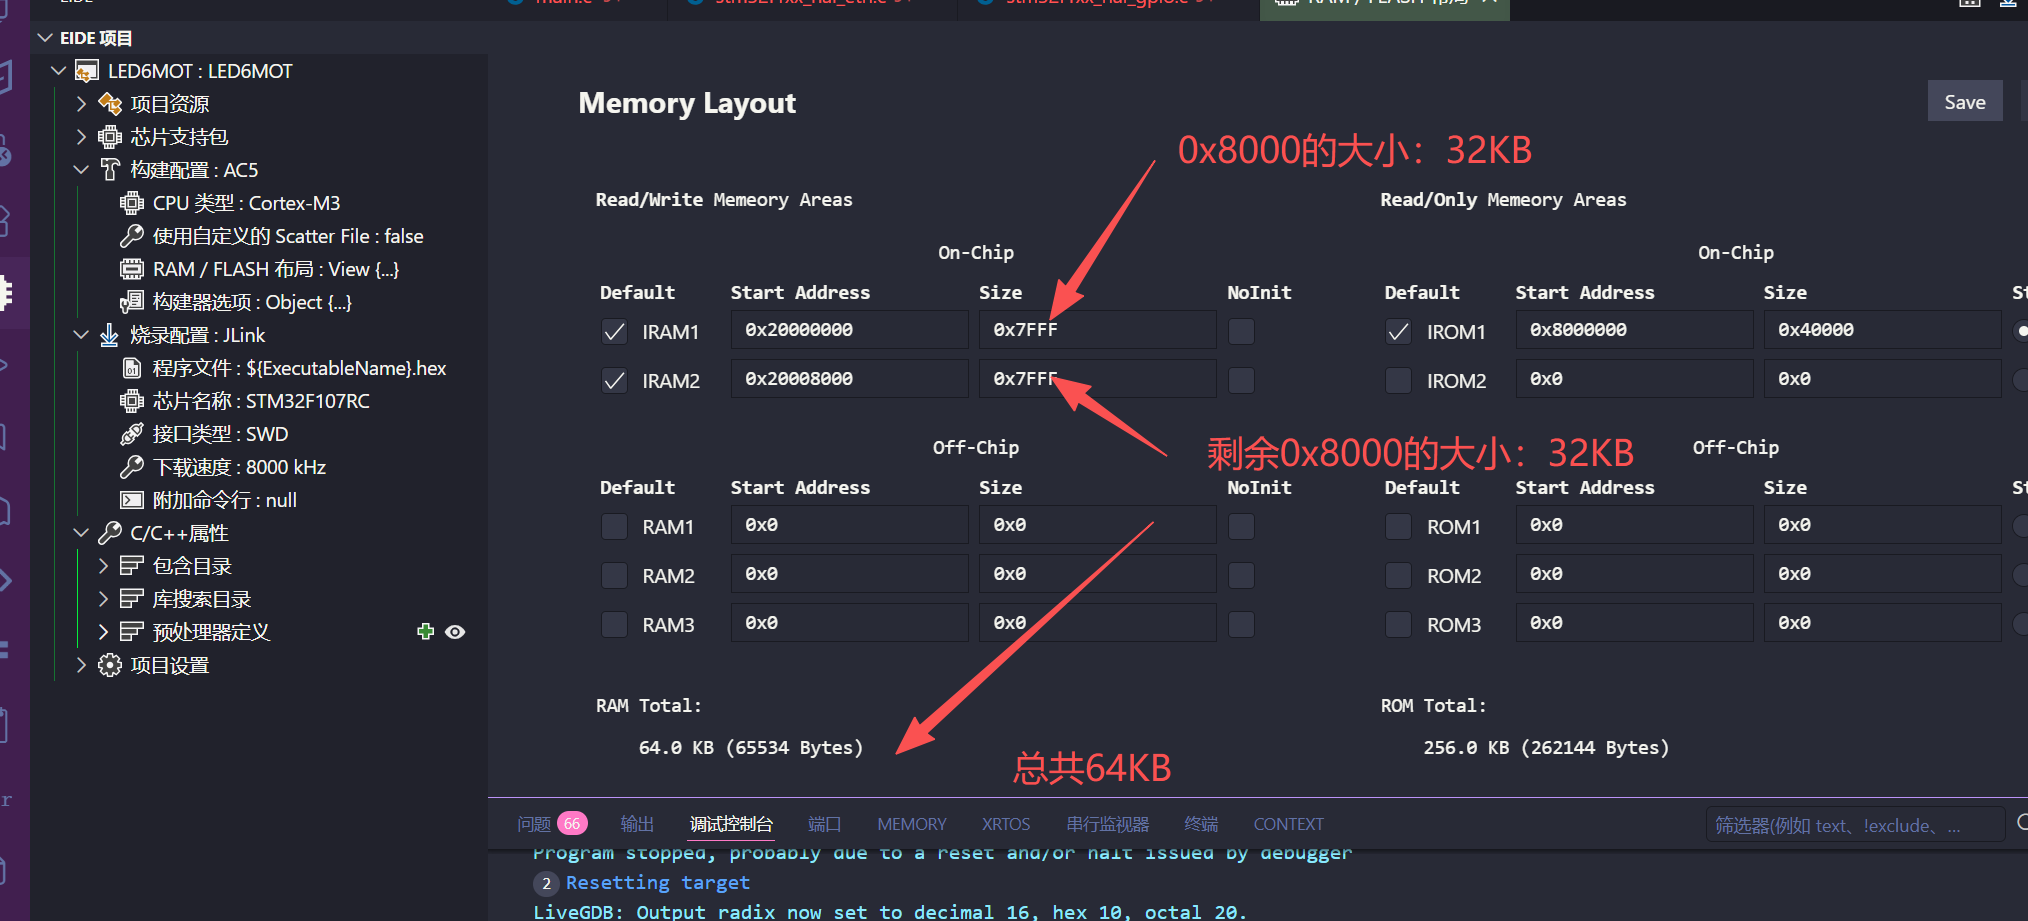Click the CPU 类型 Cortex-M3 chip icon
This screenshot has height=921, width=2028.
tap(132, 203)
